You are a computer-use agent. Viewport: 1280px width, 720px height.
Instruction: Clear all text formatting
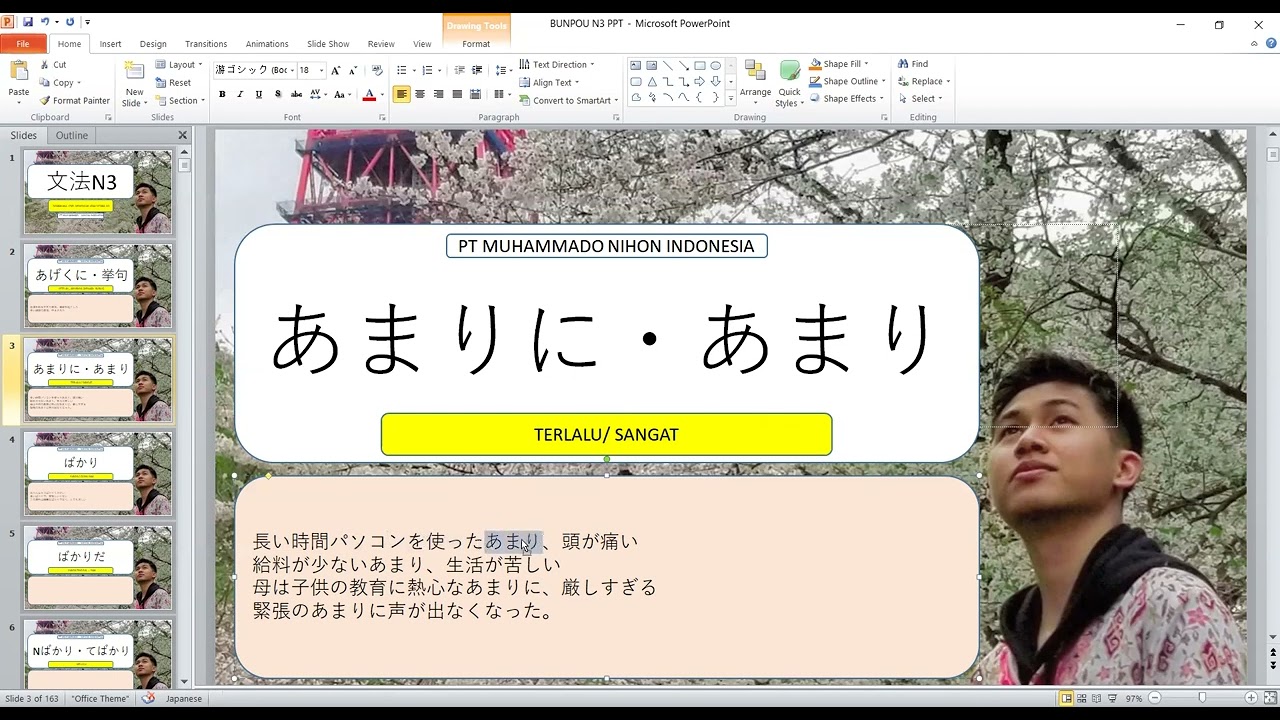377,70
